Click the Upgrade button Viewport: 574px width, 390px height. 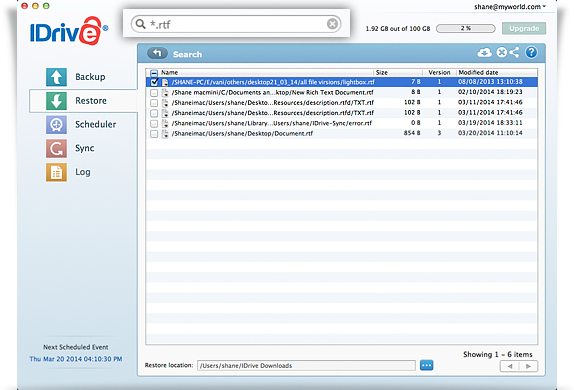(524, 29)
